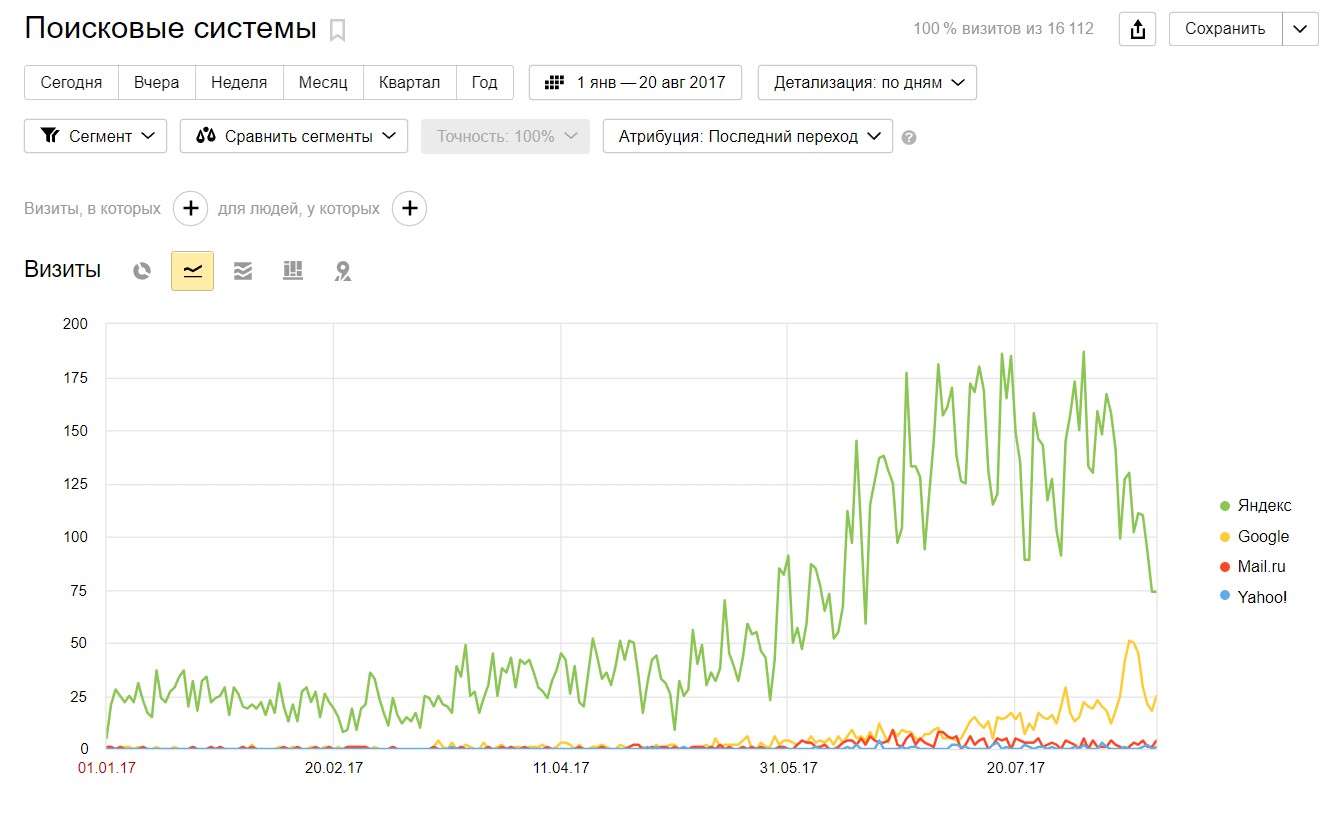Screen dimensions: 1320x816
Task: Expand the Сегмент dropdown
Action: [x=95, y=136]
